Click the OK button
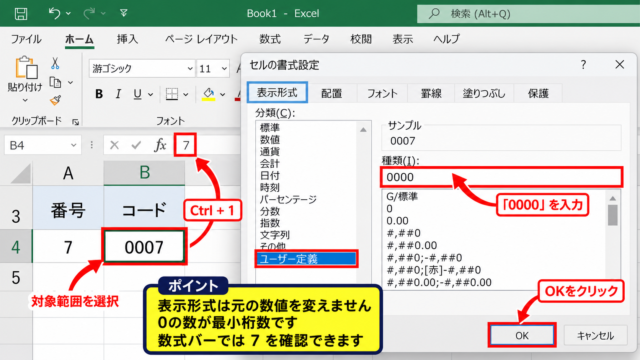 pos(522,336)
